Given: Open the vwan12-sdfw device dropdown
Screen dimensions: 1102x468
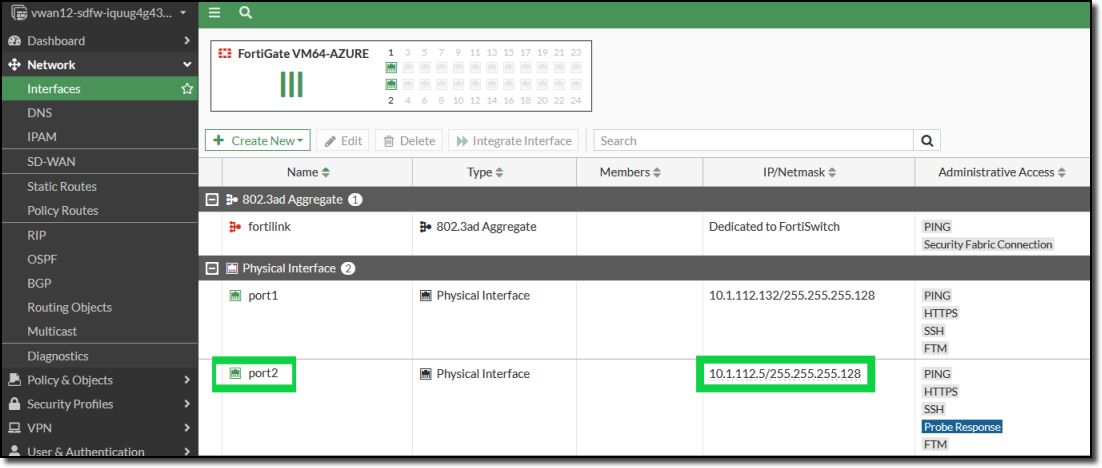Looking at the screenshot, I should [x=98, y=13].
